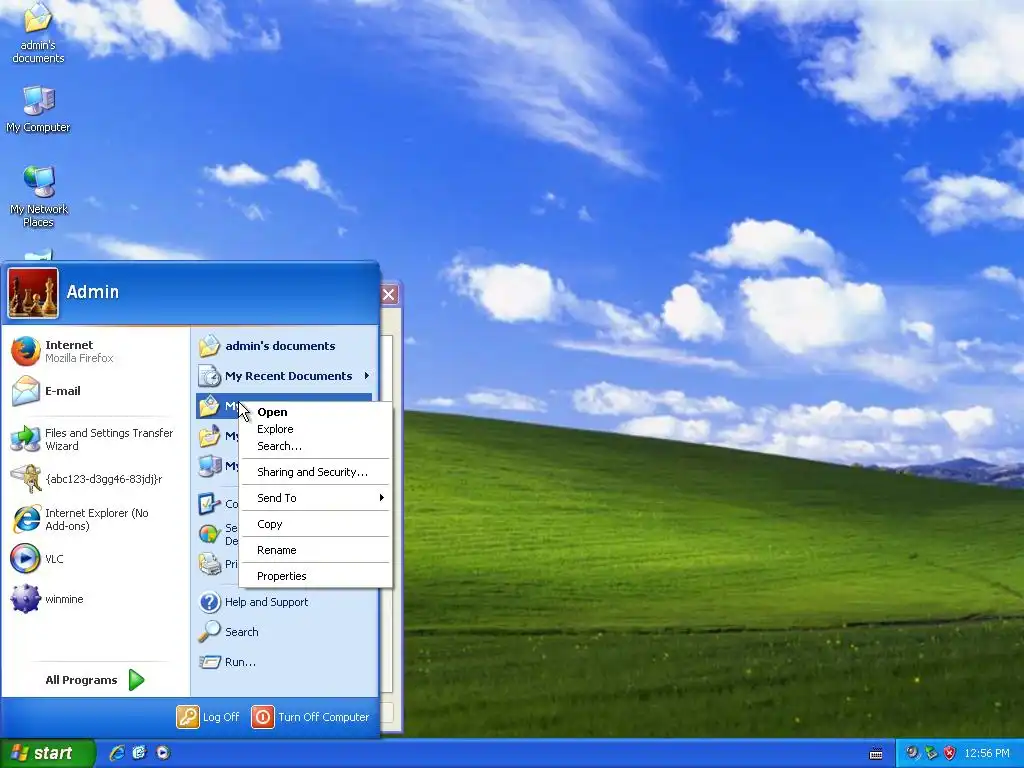Screen dimensions: 1024x768
Task: Click Turn Off Computer button
Action: coord(310,717)
